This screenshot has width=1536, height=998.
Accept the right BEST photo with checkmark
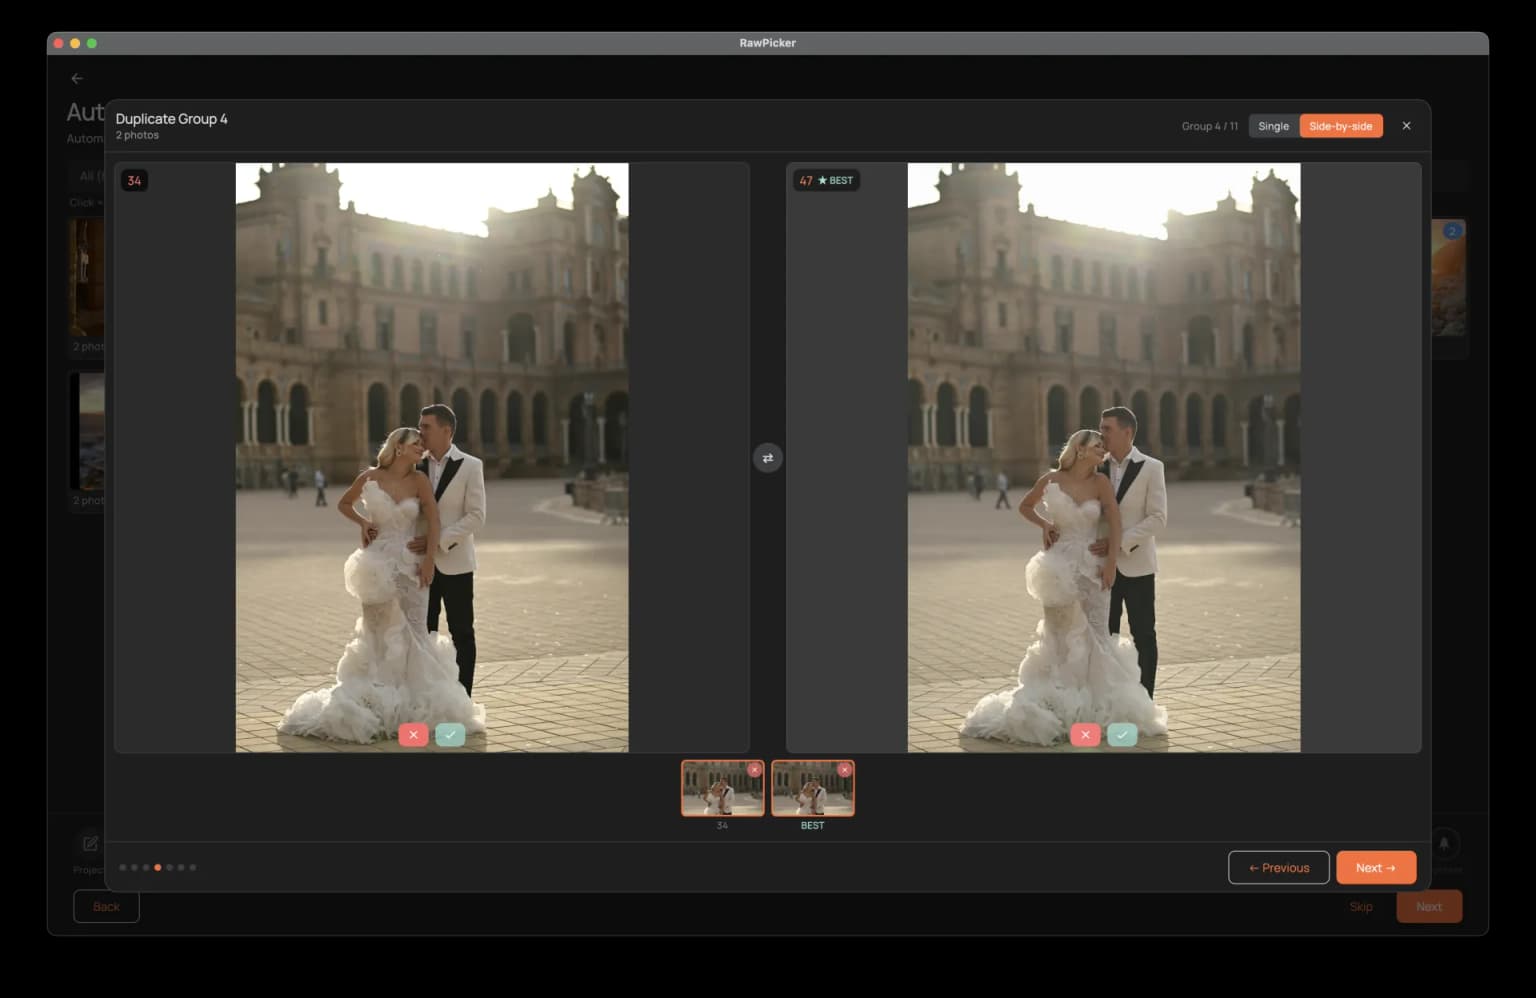tap(1122, 735)
